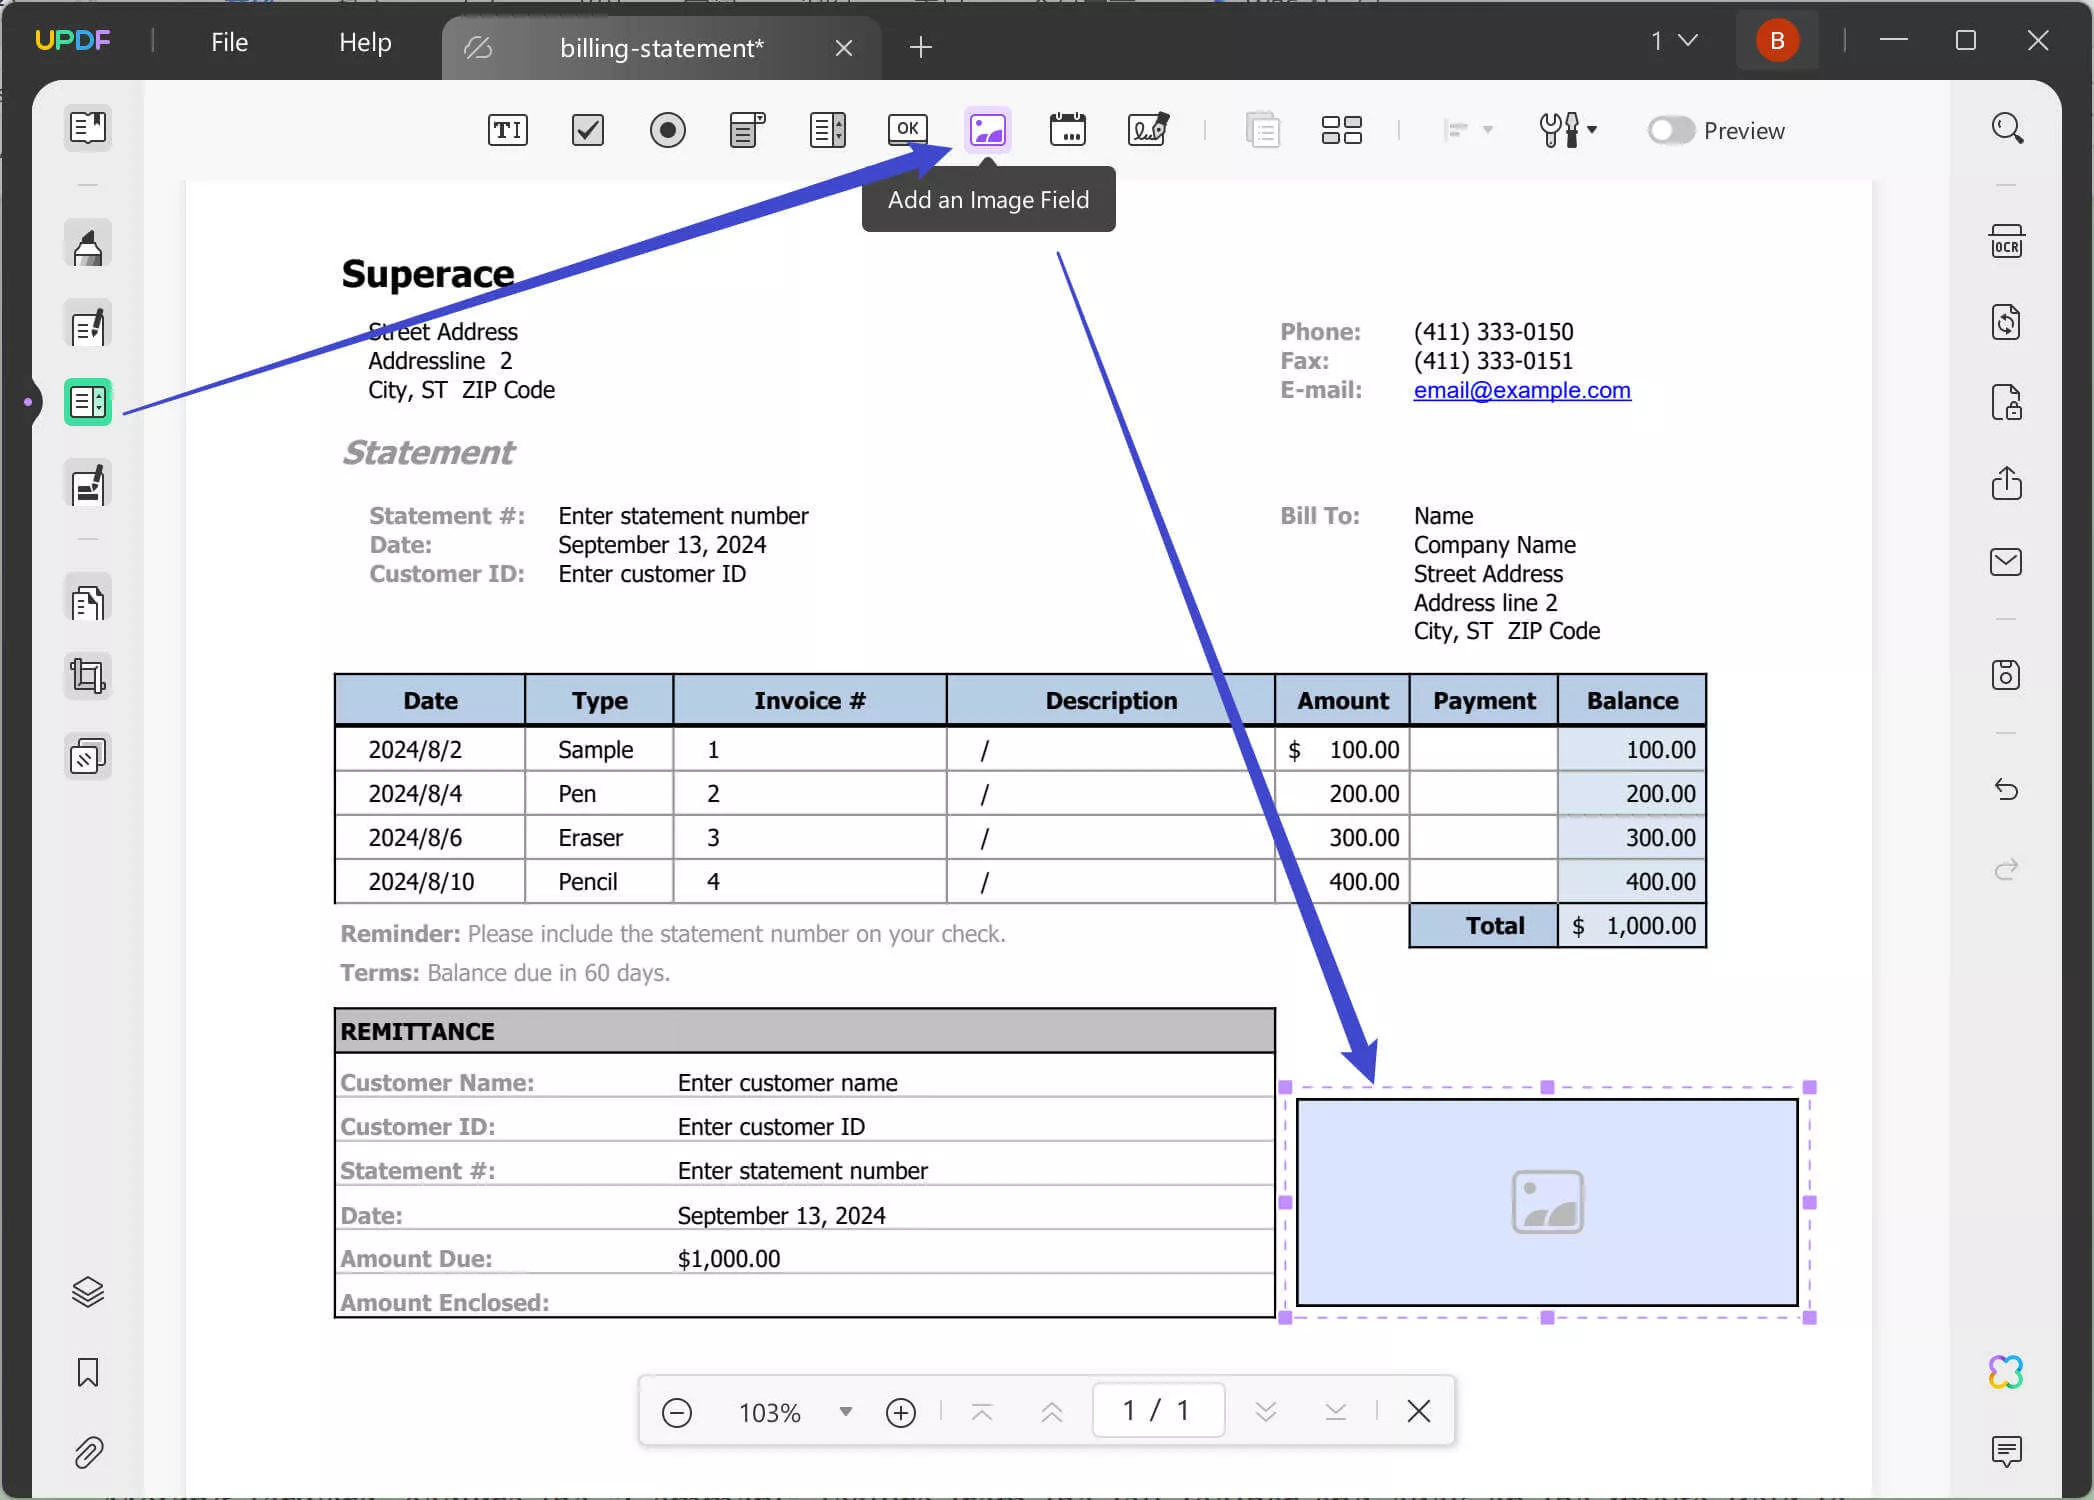The image size is (2094, 1500).
Task: Select the List Box field tool
Action: (x=828, y=130)
